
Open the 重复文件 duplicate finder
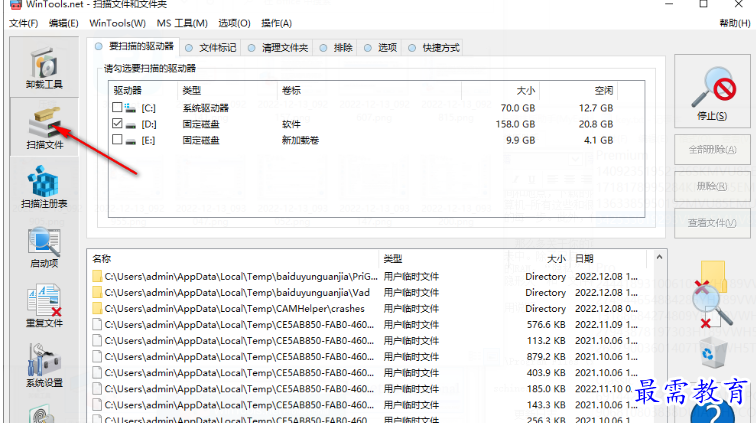(x=44, y=306)
